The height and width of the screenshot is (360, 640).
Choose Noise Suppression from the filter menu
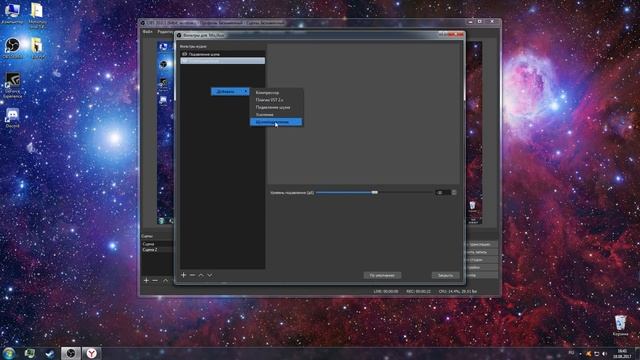[276, 107]
